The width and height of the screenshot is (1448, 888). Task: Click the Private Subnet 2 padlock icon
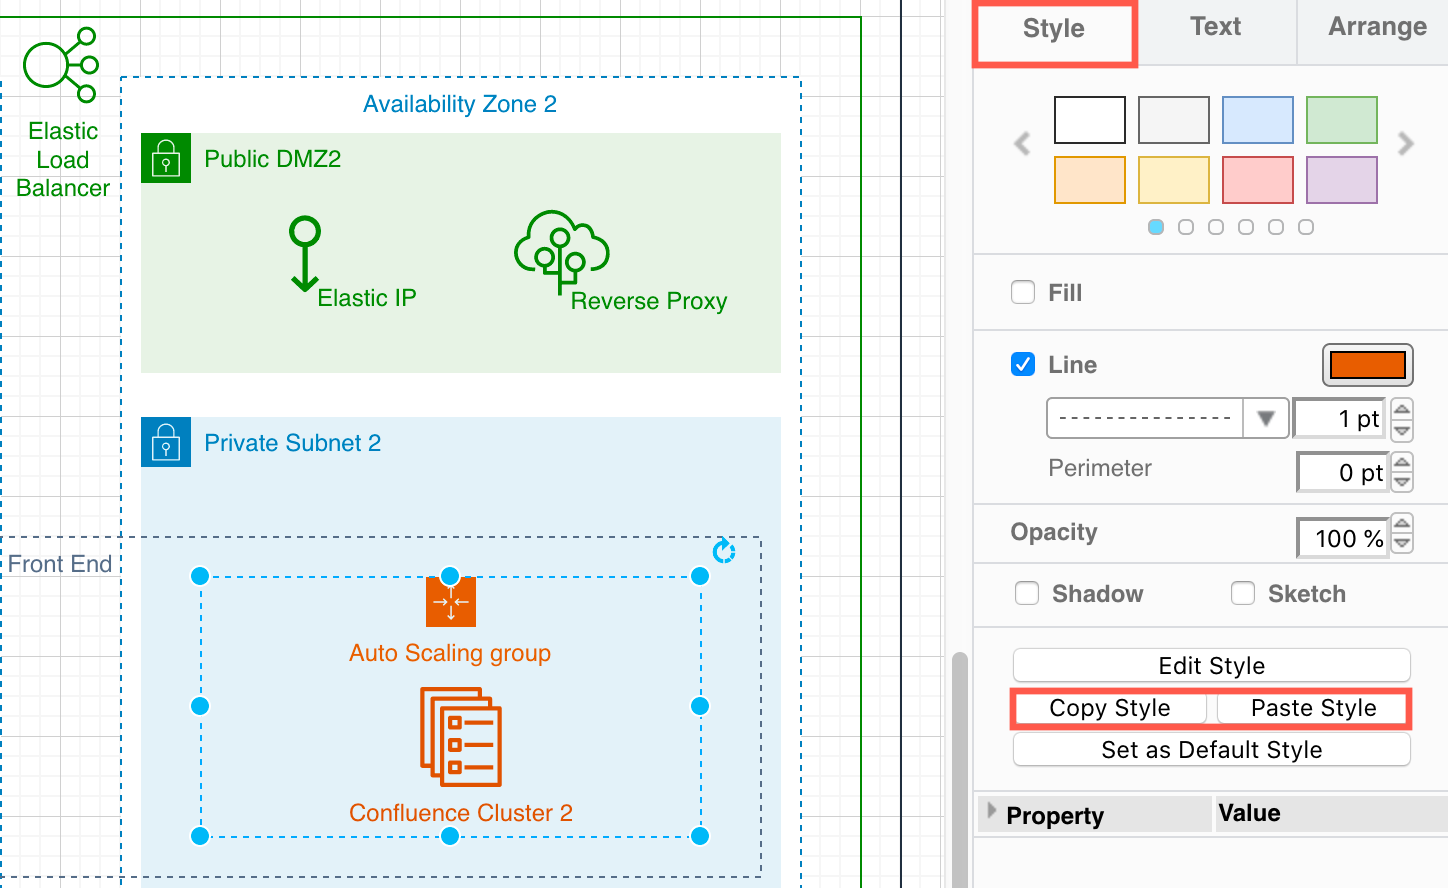pos(165,442)
